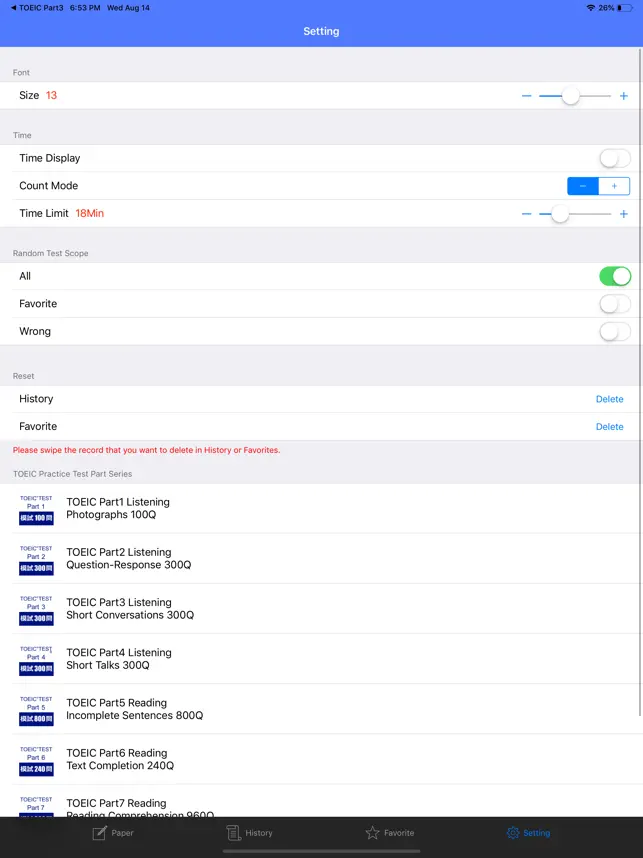Open TOEIC Part4 Short Talks 300Q
643x858 pixels.
[321, 659]
